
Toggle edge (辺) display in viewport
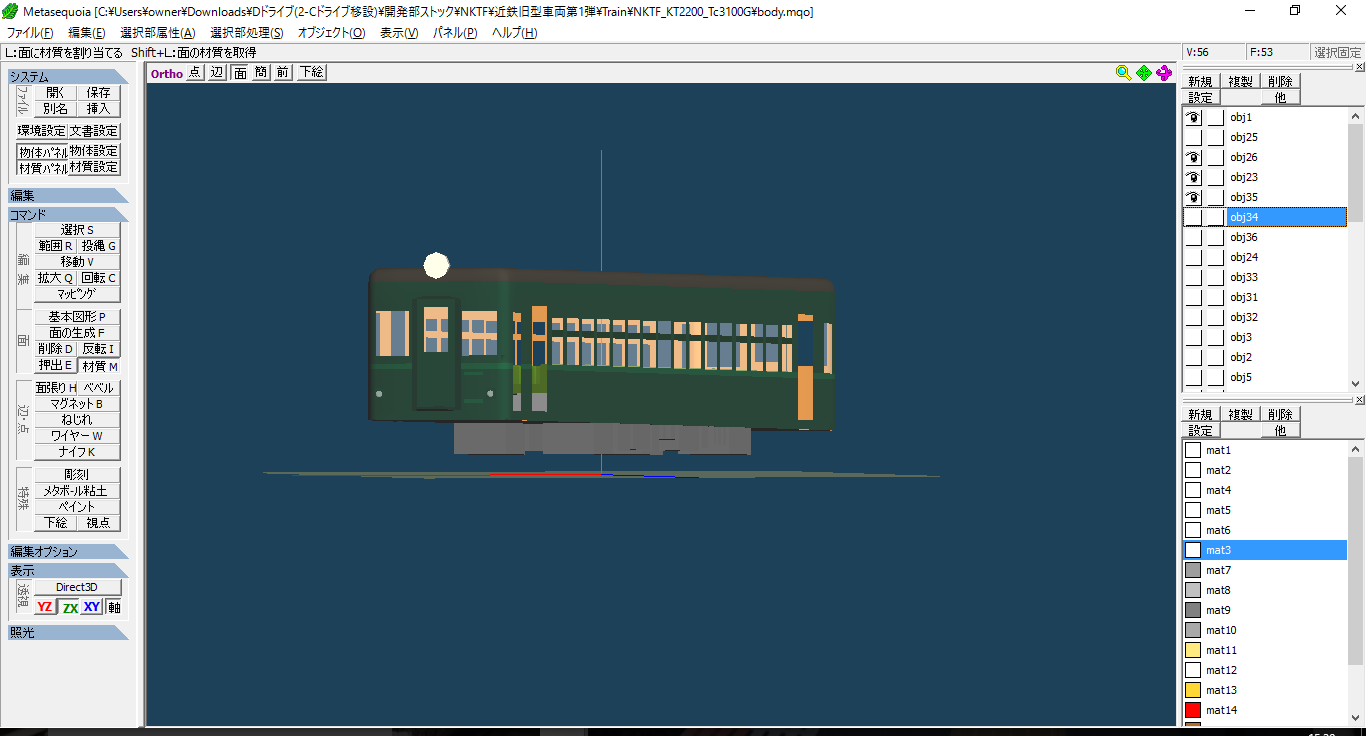tap(217, 72)
